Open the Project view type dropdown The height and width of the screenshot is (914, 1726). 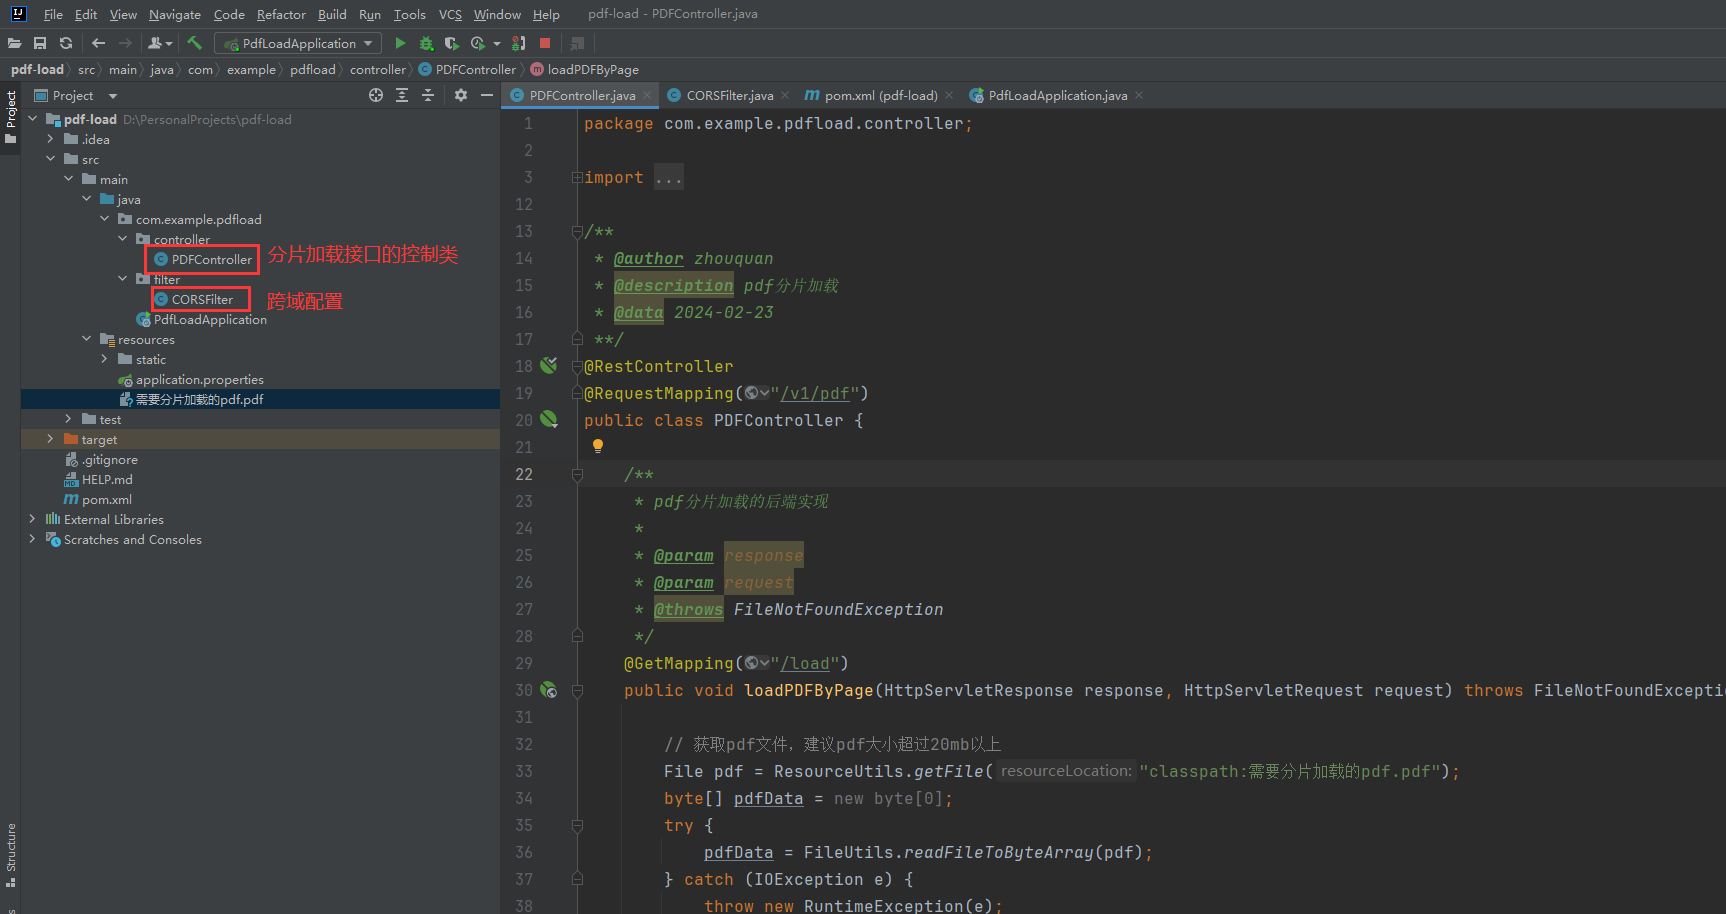113,96
